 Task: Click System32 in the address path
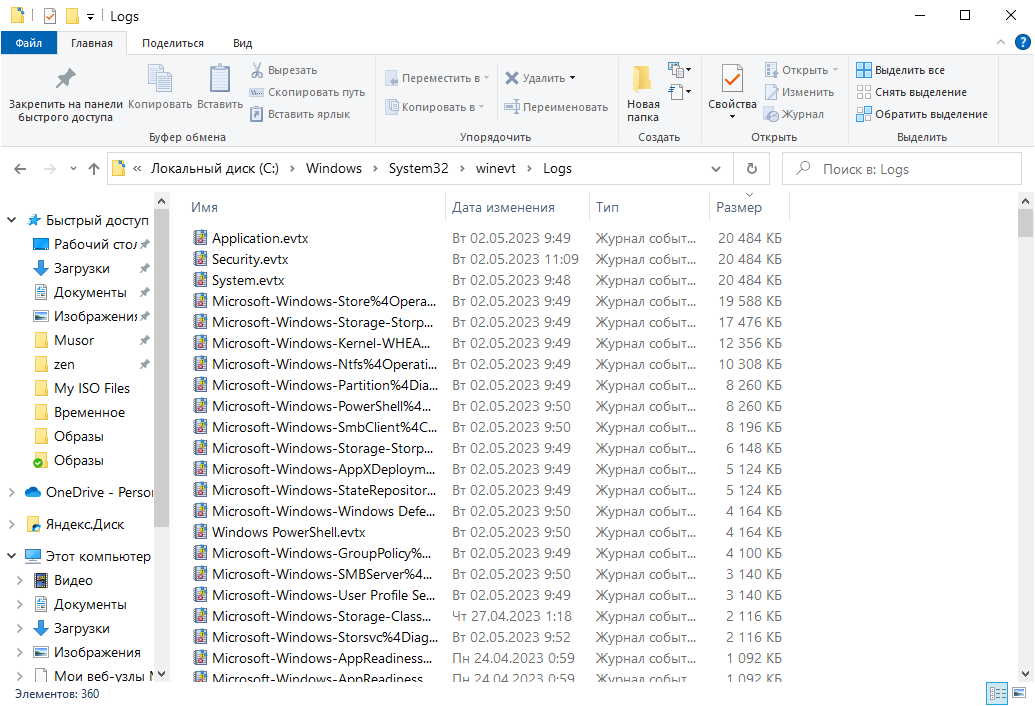click(x=418, y=168)
